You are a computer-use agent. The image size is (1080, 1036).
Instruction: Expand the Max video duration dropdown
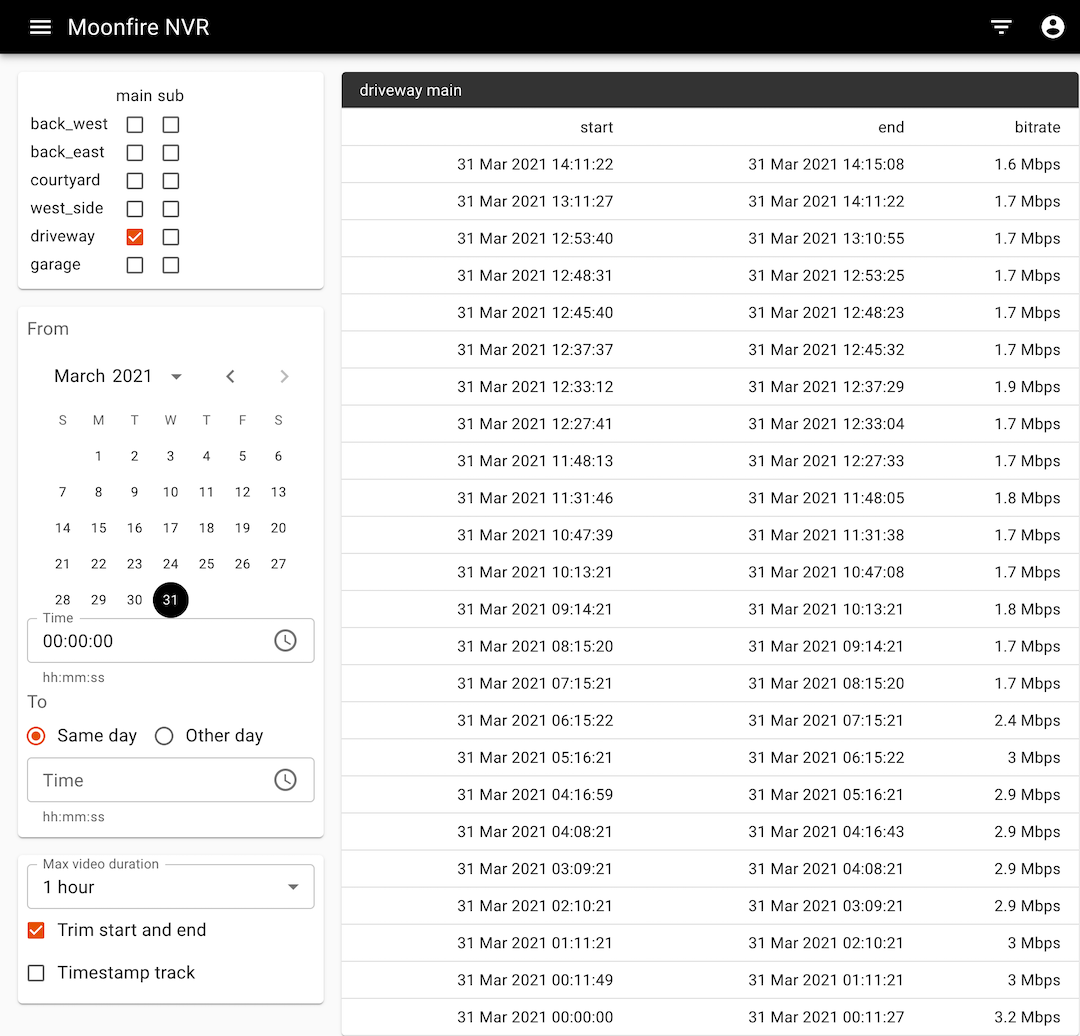293,886
